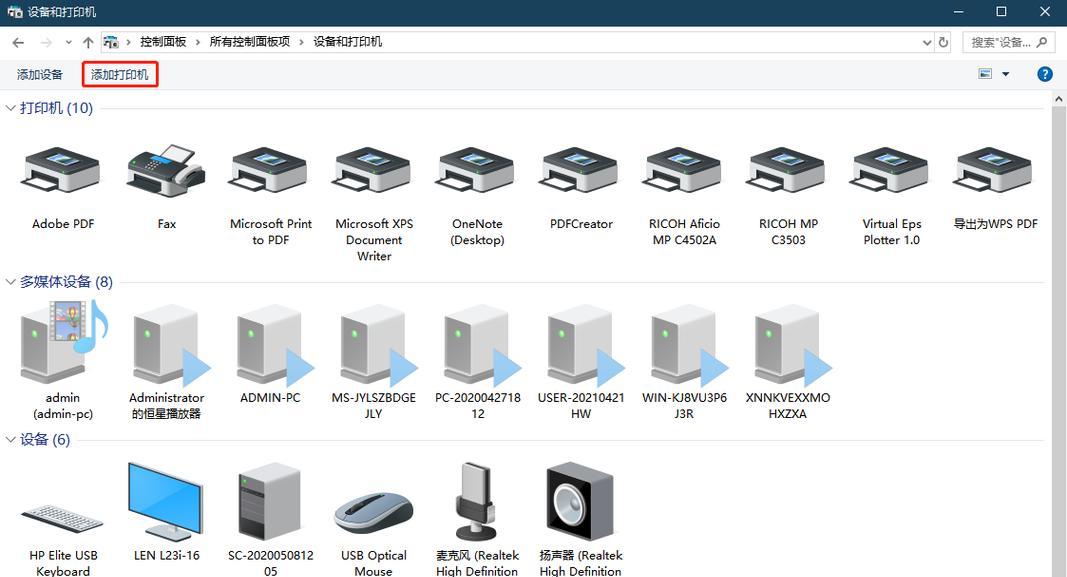Open recent locations dropdown arrow
Image resolution: width=1067 pixels, height=577 pixels.
[x=68, y=42]
